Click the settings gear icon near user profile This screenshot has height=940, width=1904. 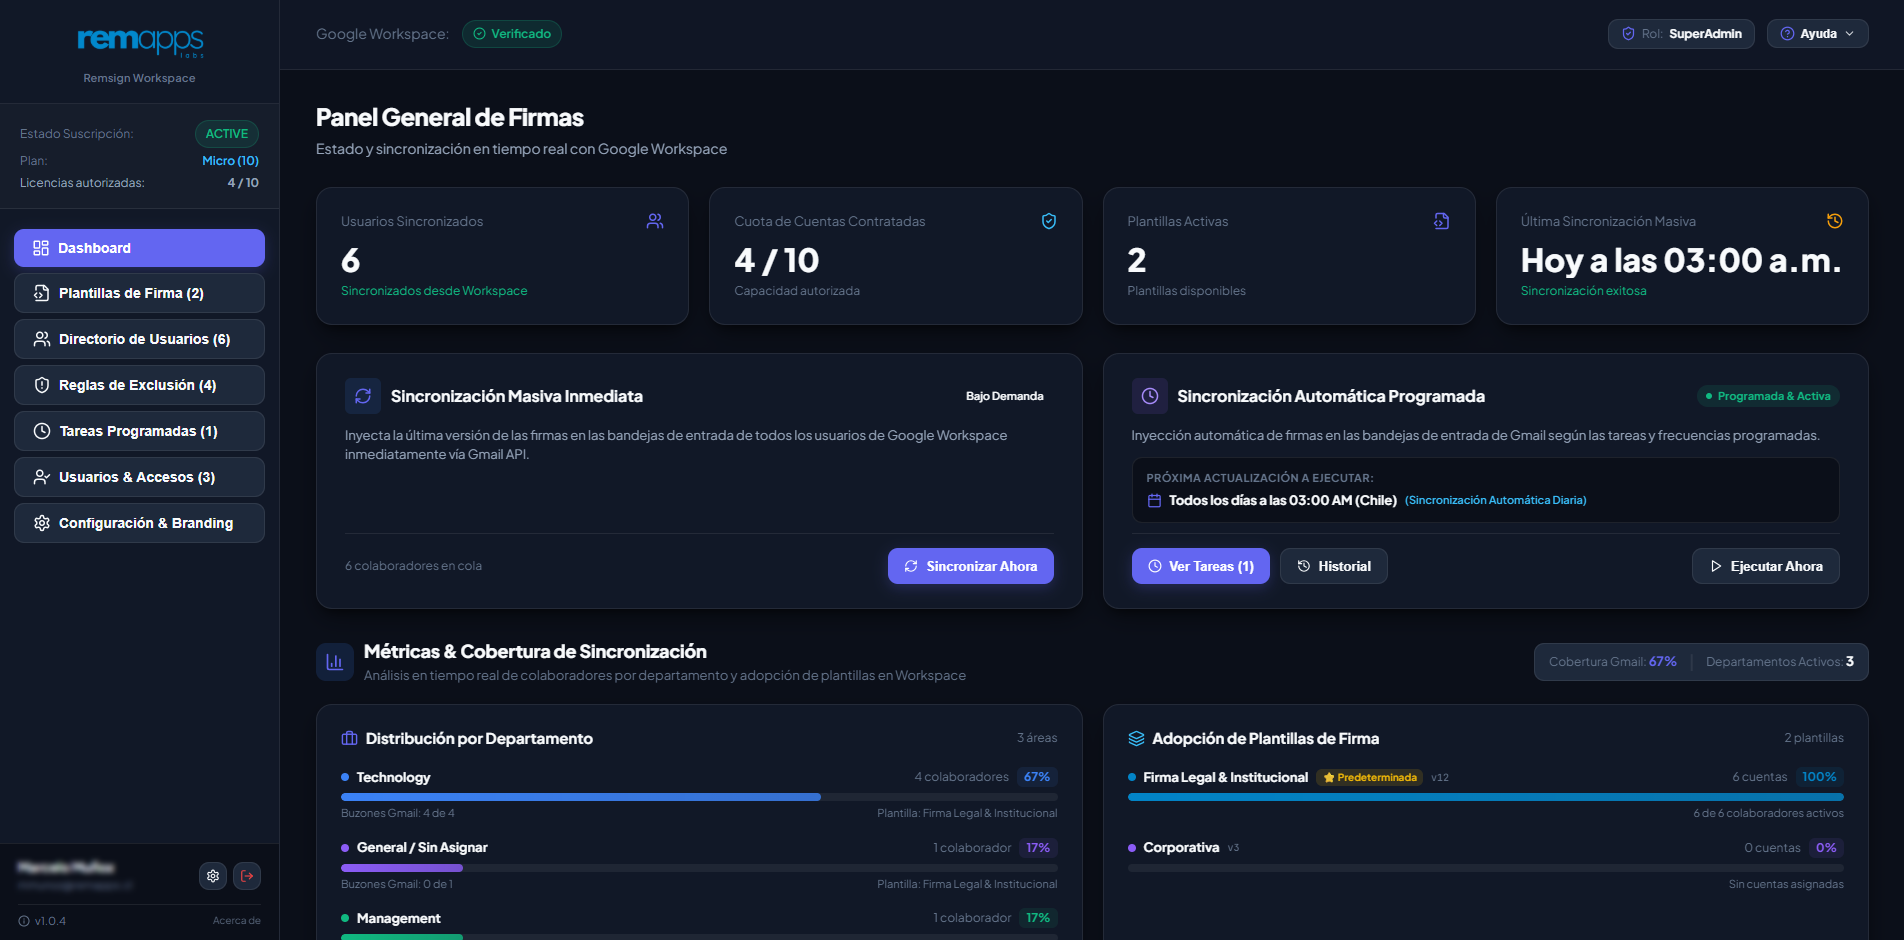(213, 876)
